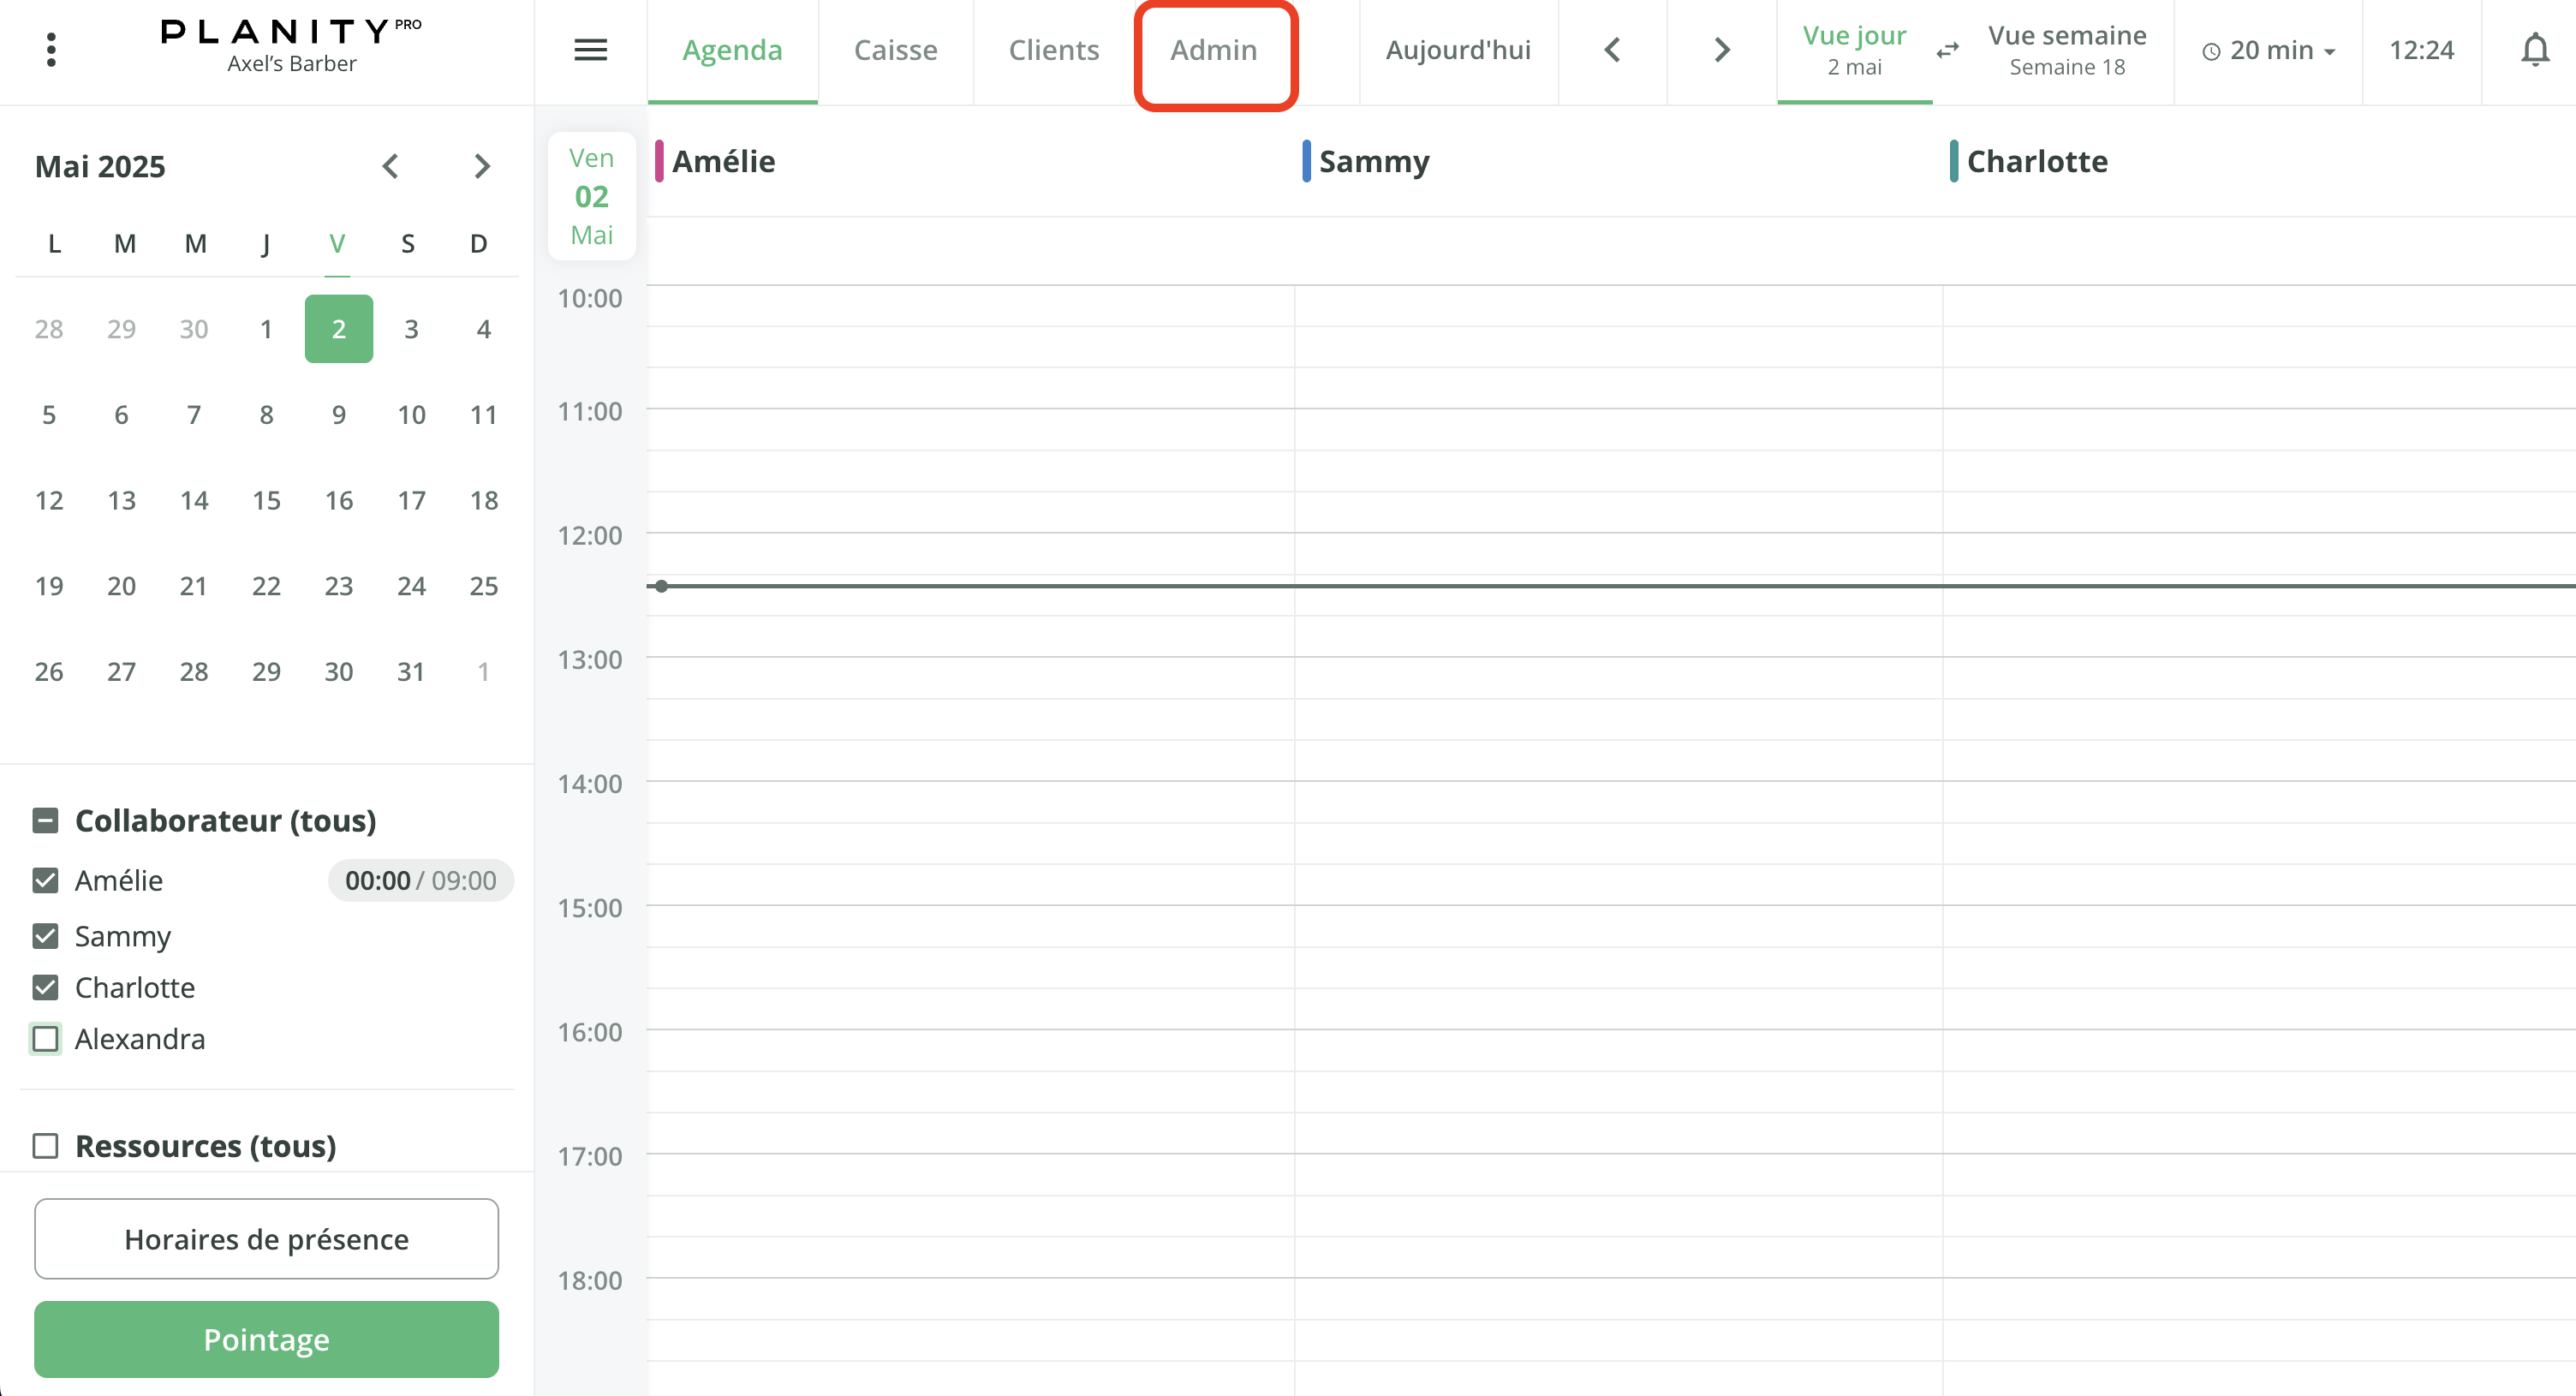This screenshot has height=1396, width=2576.
Task: Switch to Vue semaine view
Action: [x=2066, y=50]
